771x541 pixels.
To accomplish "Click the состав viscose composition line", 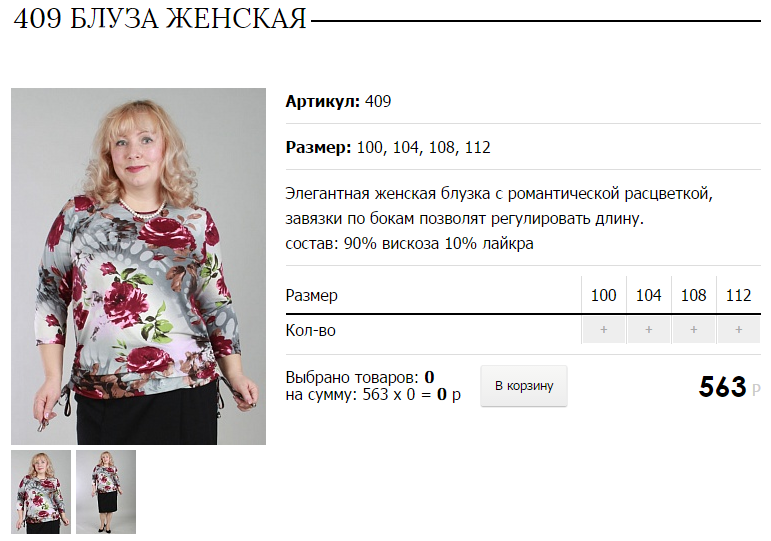I will point(409,243).
